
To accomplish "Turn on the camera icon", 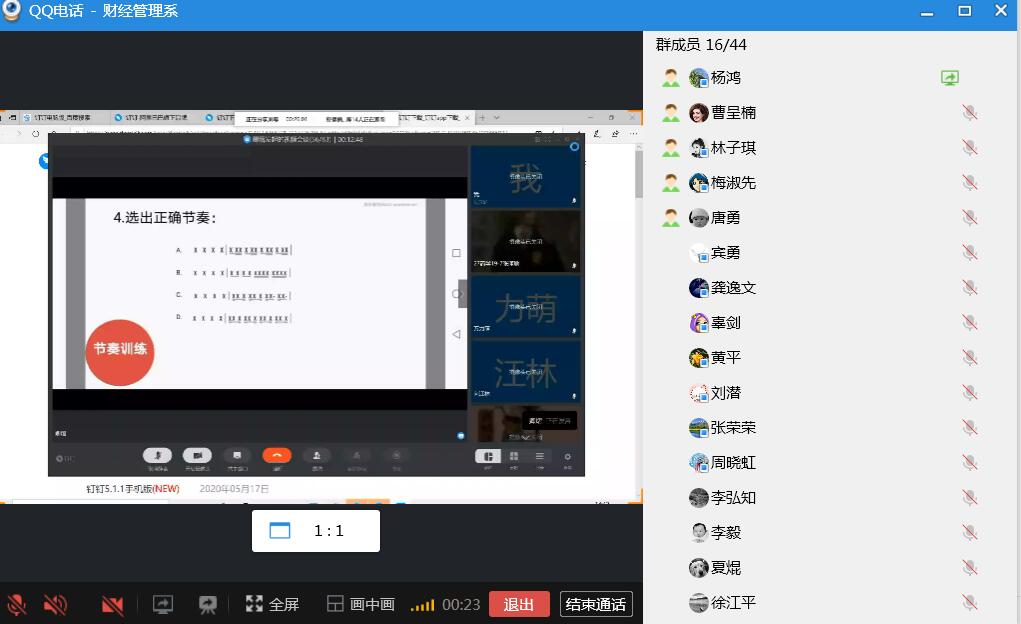I will coord(110,605).
